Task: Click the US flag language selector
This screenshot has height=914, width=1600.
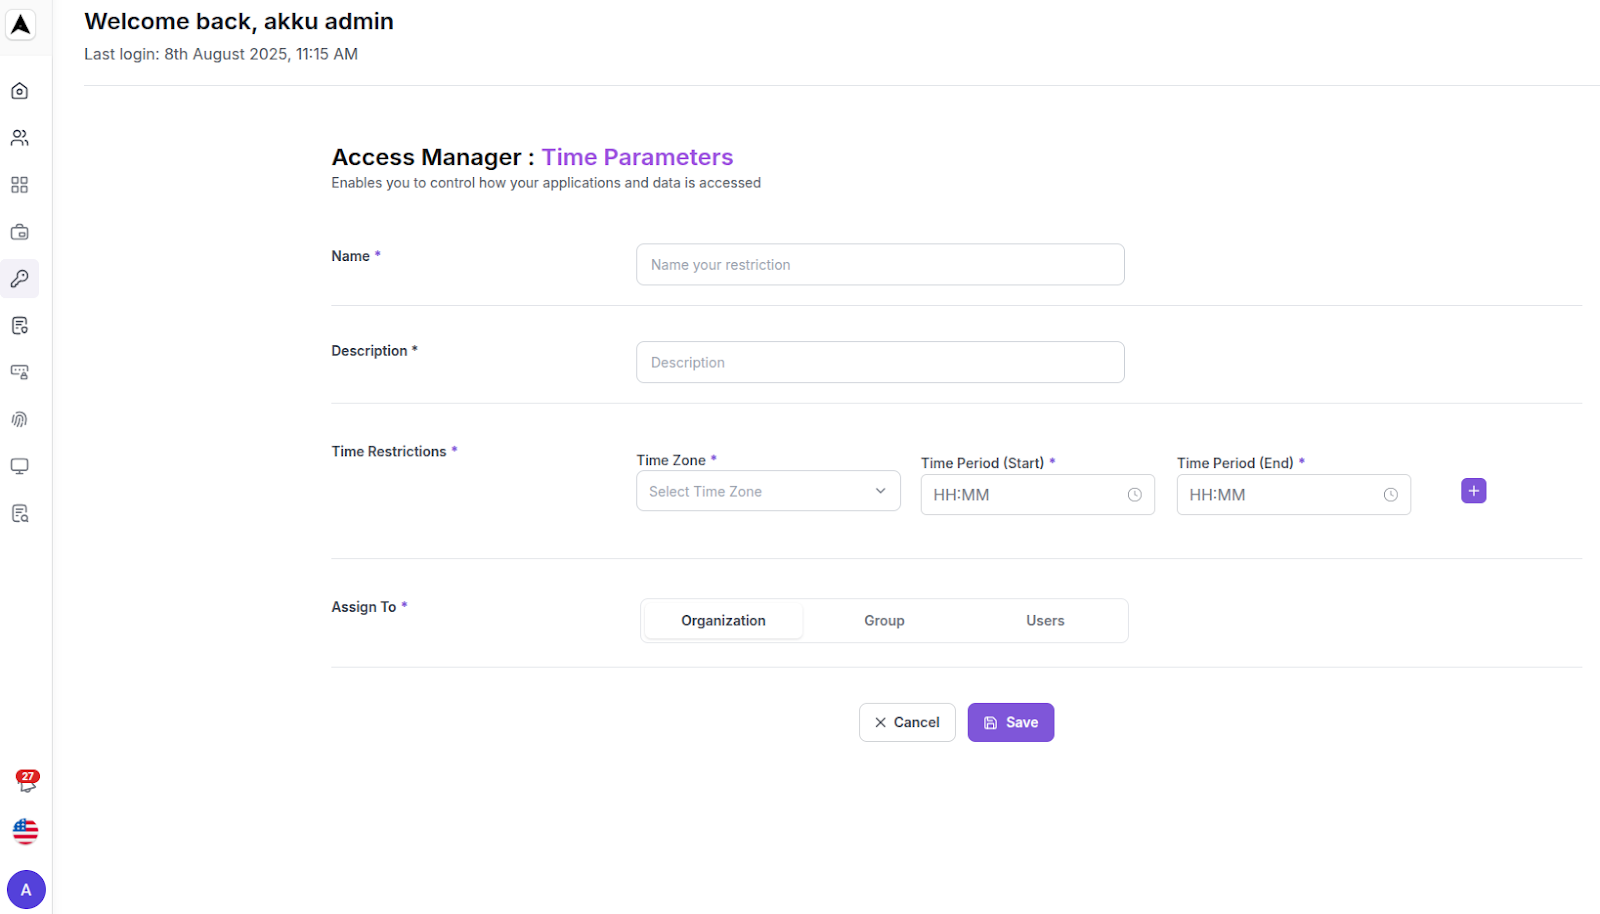Action: click(x=24, y=831)
